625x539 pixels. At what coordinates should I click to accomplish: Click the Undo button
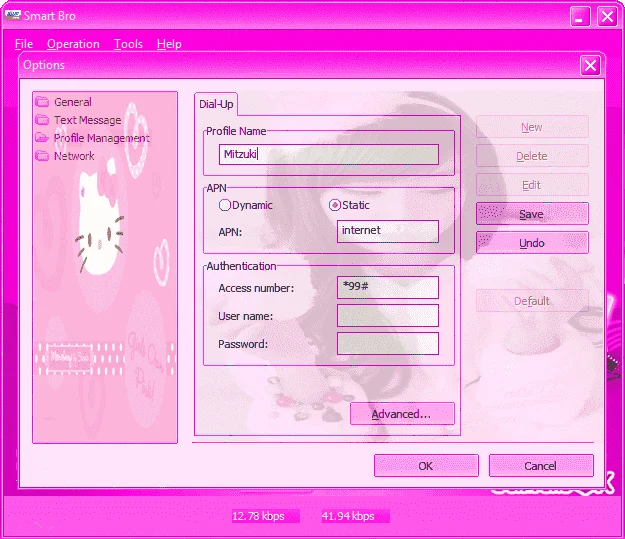532,243
